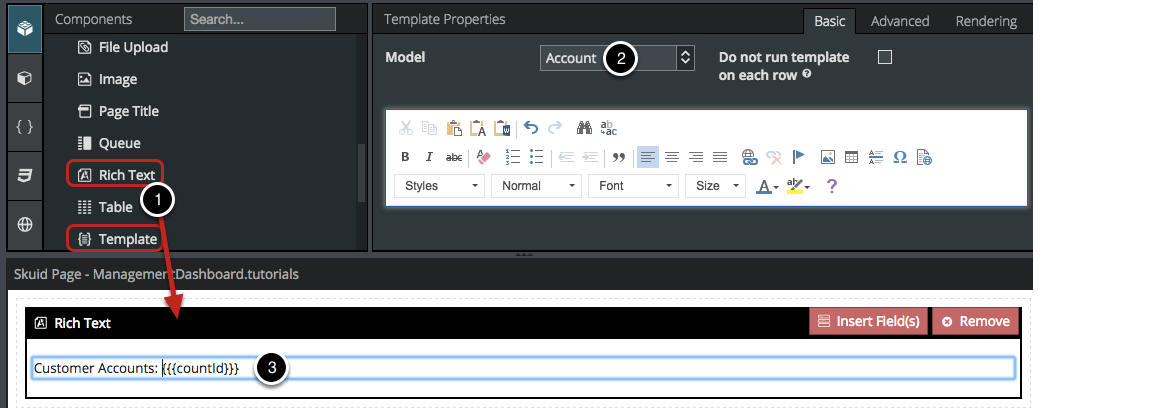The height and width of the screenshot is (408, 1160).
Task: Click the anchor flag icon
Action: [x=799, y=157]
